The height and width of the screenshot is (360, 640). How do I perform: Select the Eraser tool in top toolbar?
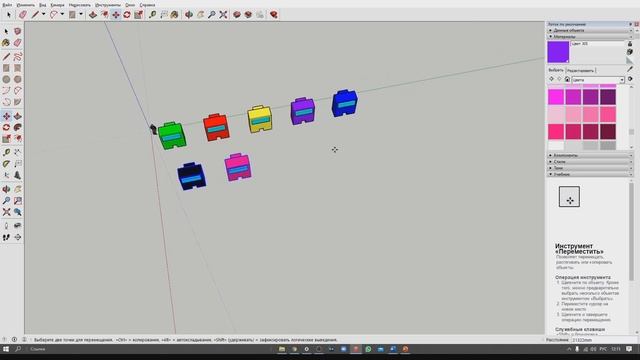[x=22, y=15]
